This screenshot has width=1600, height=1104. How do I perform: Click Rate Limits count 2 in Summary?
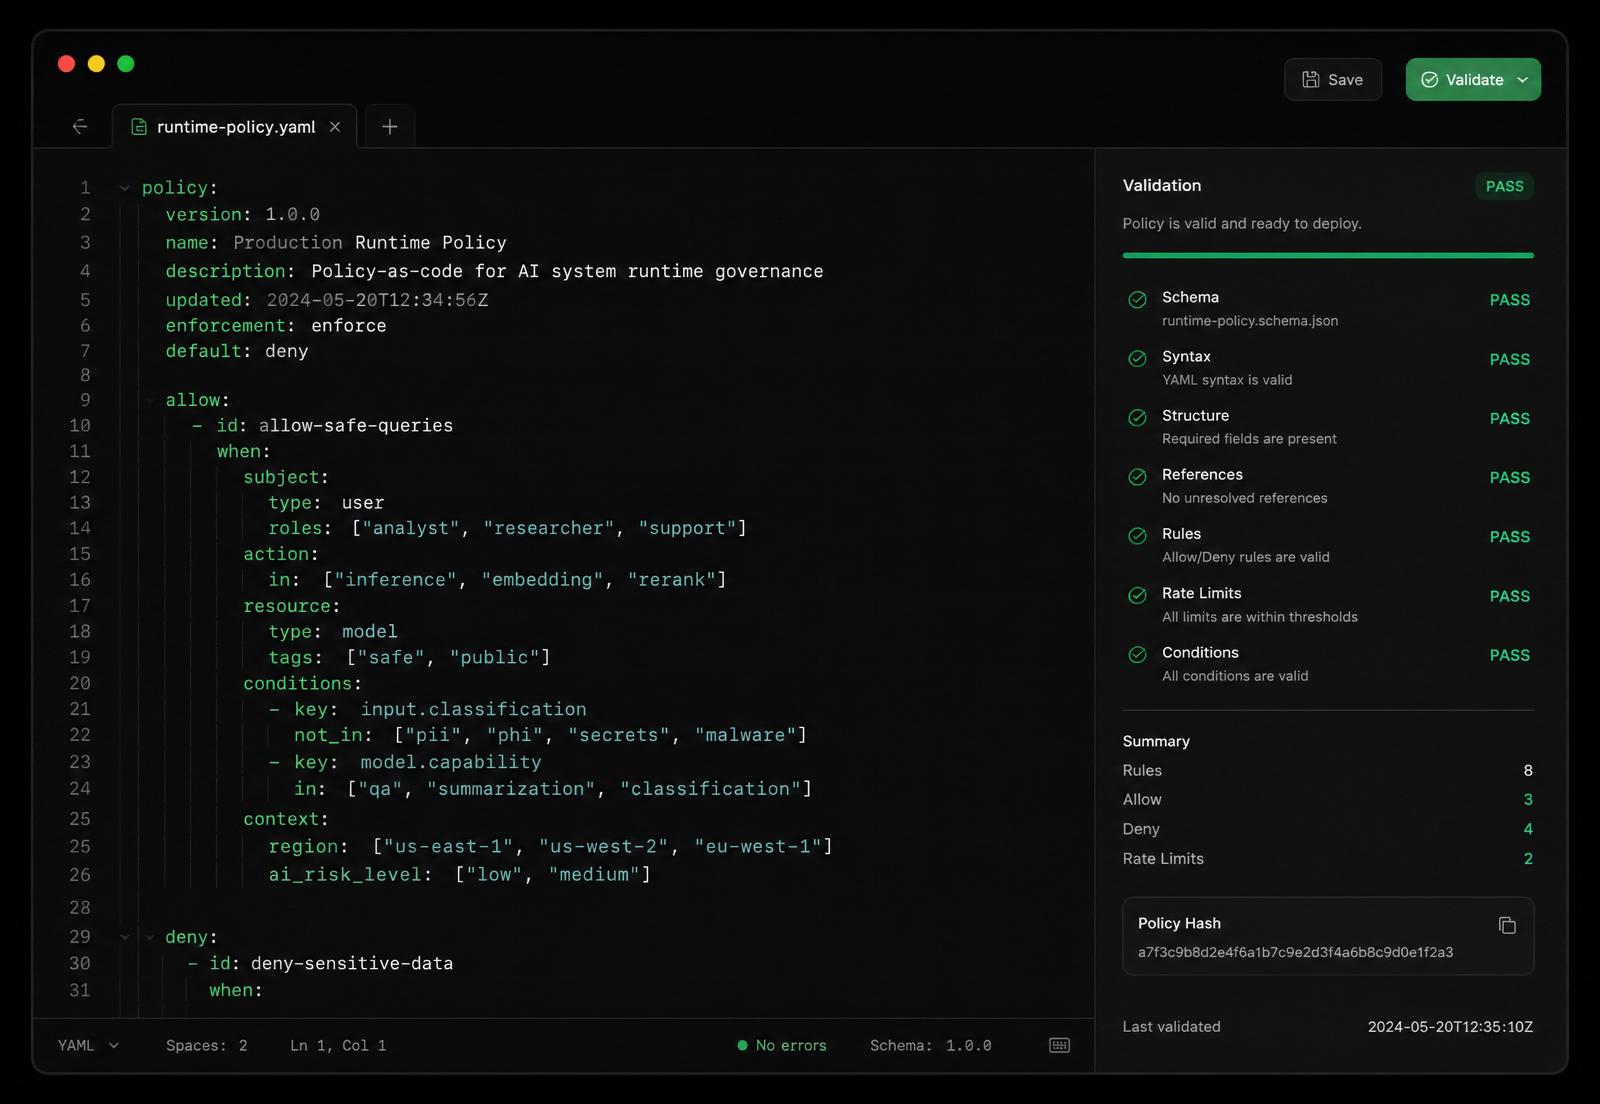[1528, 859]
